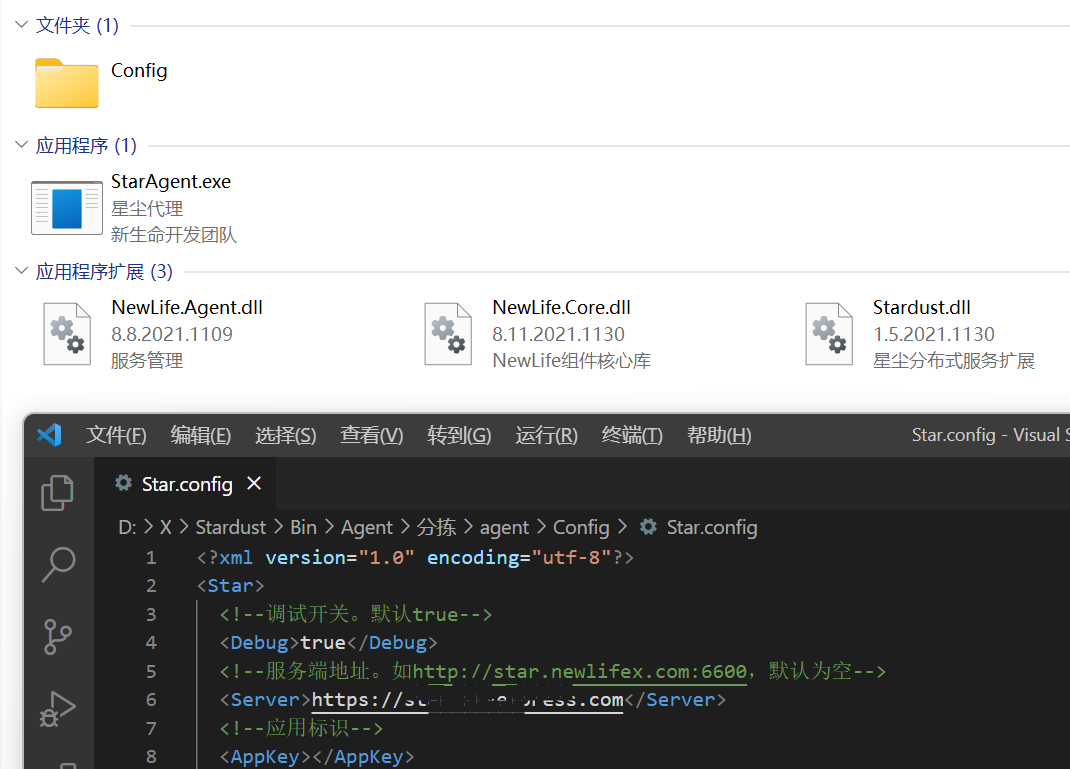Open the 终端(T) menu

[632, 435]
